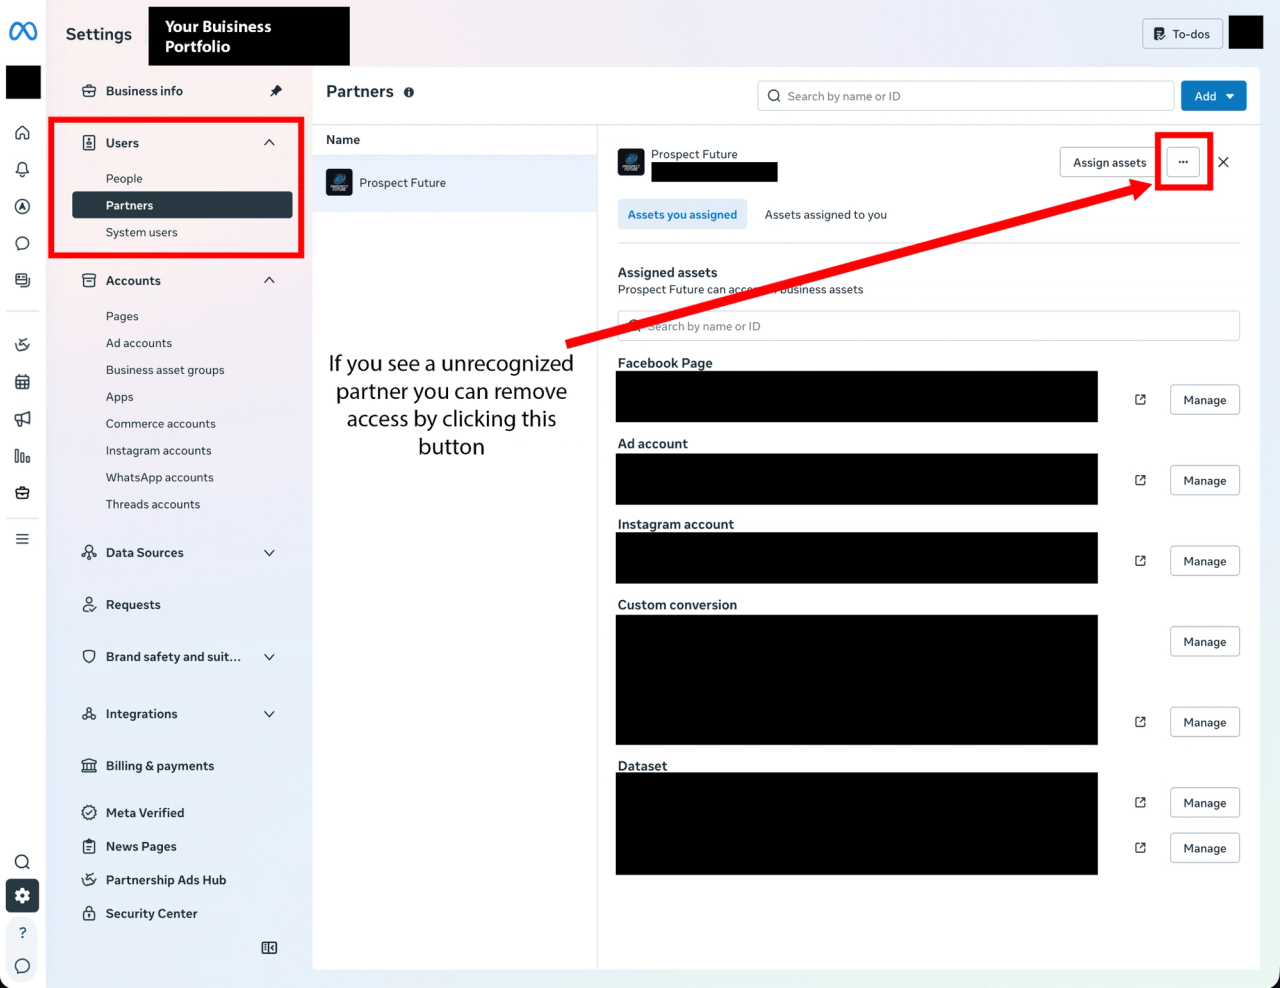Click the megaphone ads icon

tap(22, 419)
